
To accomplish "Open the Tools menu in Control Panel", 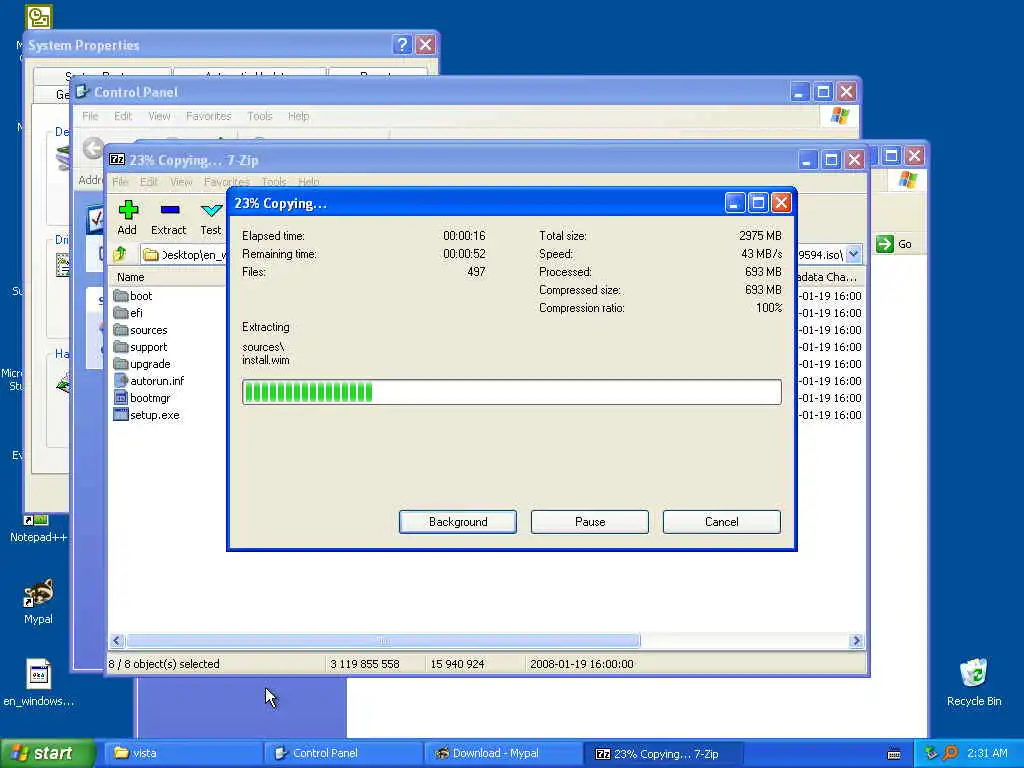I will (259, 116).
